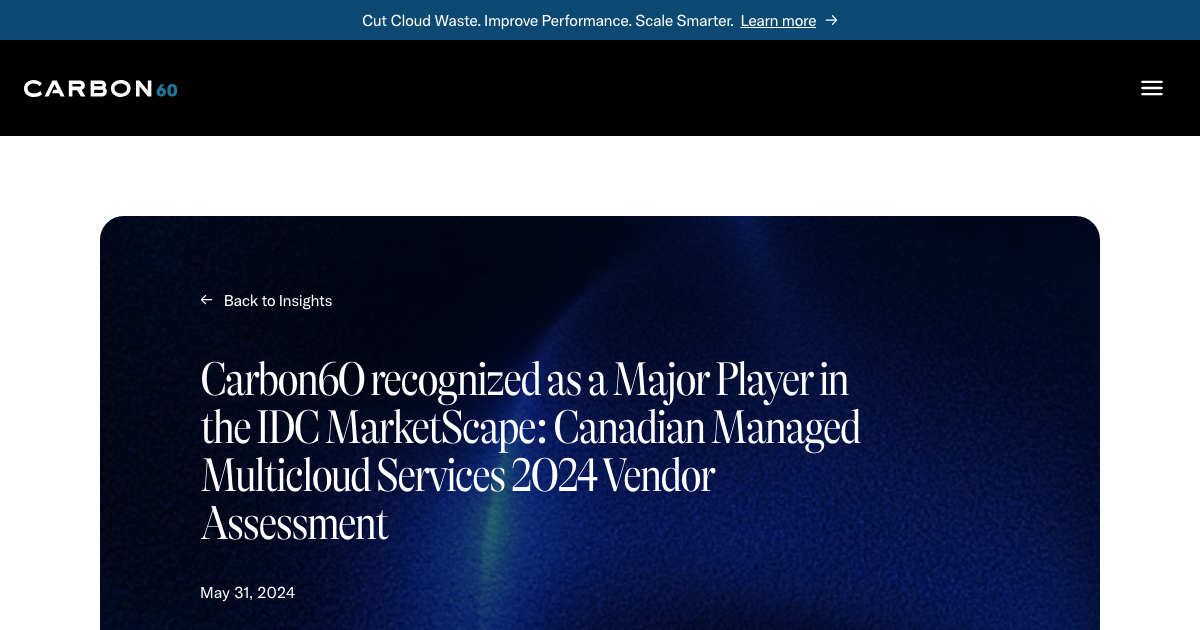Click the Carbon60 logo
Viewport: 1200px width, 630px height.
click(x=101, y=89)
